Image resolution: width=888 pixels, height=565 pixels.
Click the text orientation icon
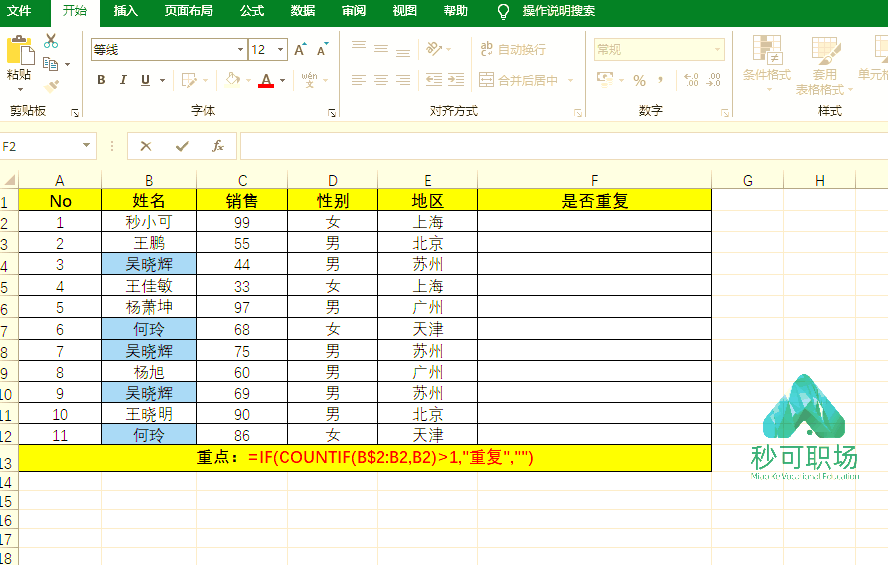[434, 49]
